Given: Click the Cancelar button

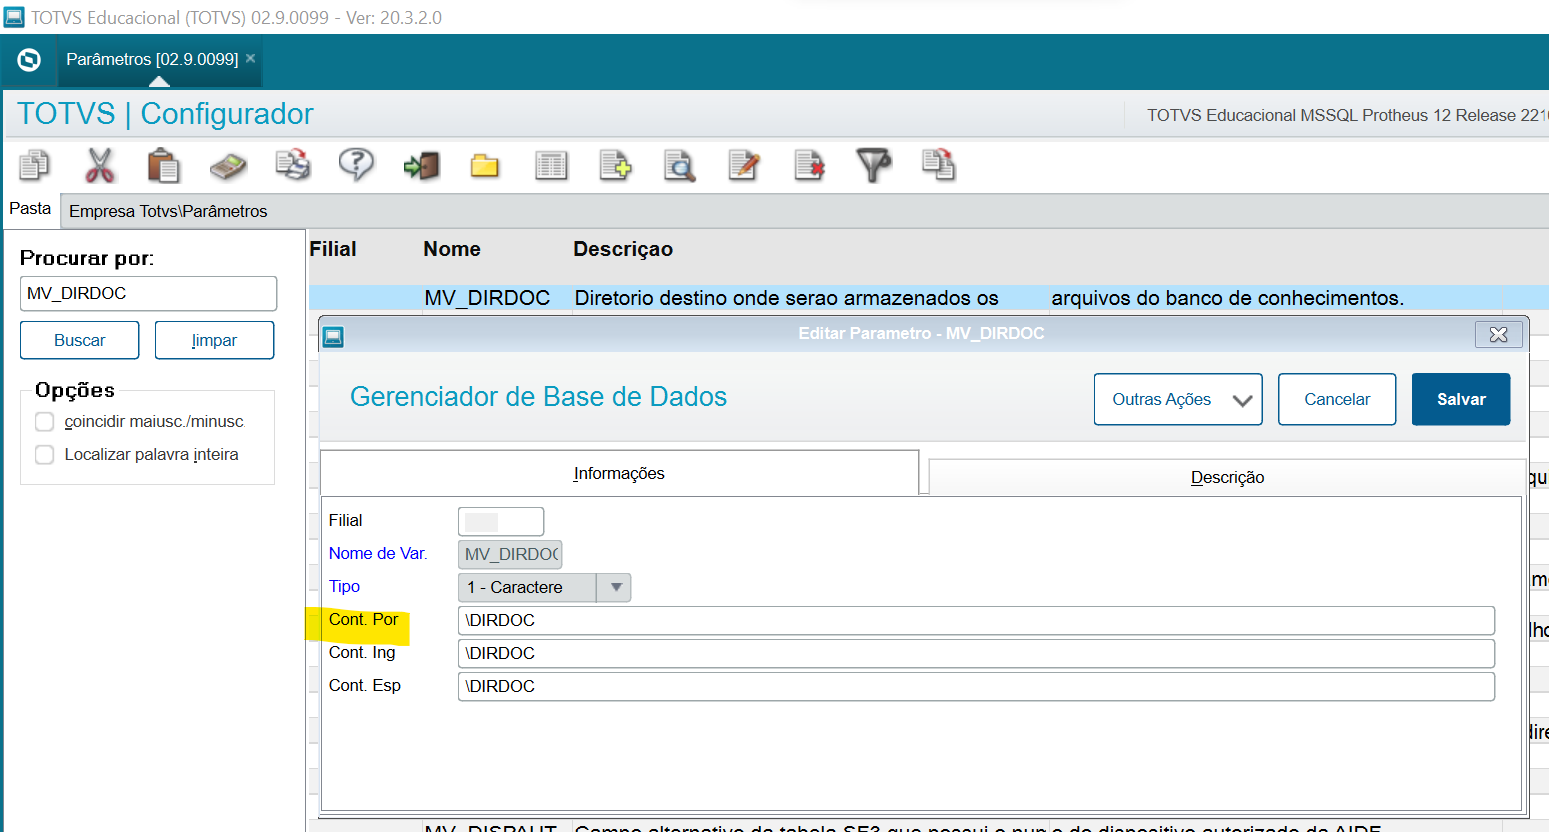Looking at the screenshot, I should tap(1336, 399).
